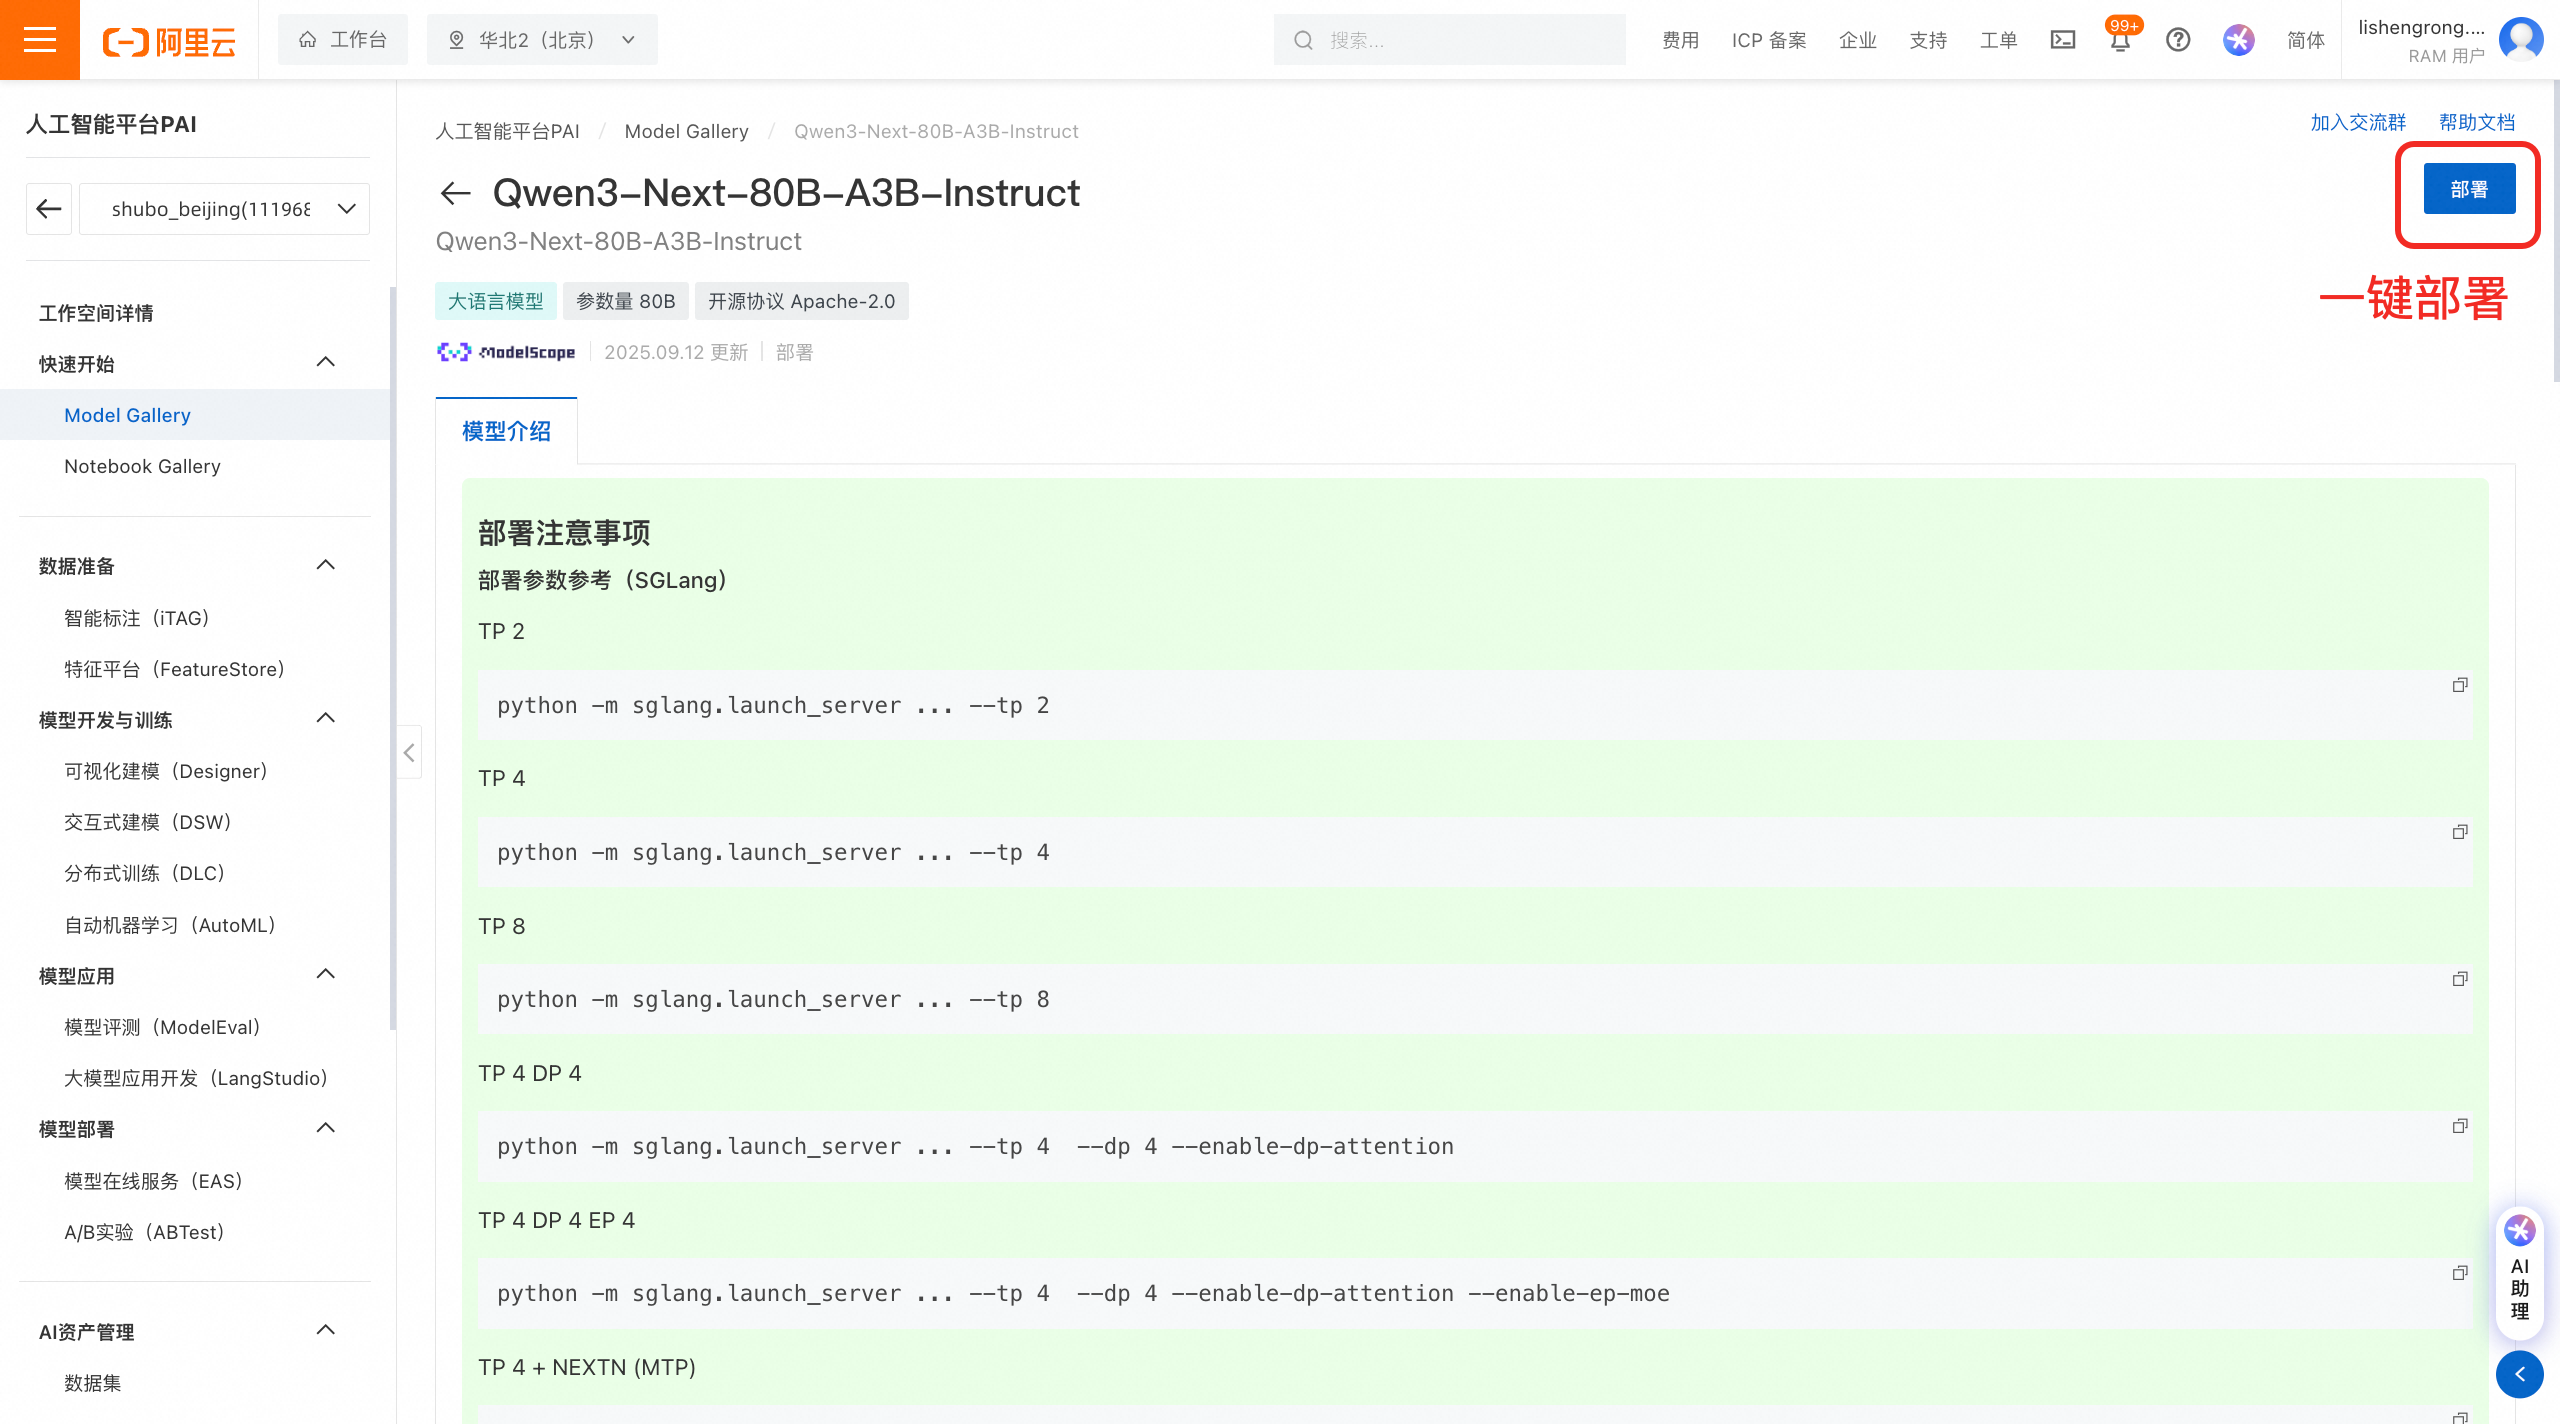The width and height of the screenshot is (2560, 1424).
Task: Open 大模型应用开发（LangStudio）
Action: pyautogui.click(x=196, y=1078)
